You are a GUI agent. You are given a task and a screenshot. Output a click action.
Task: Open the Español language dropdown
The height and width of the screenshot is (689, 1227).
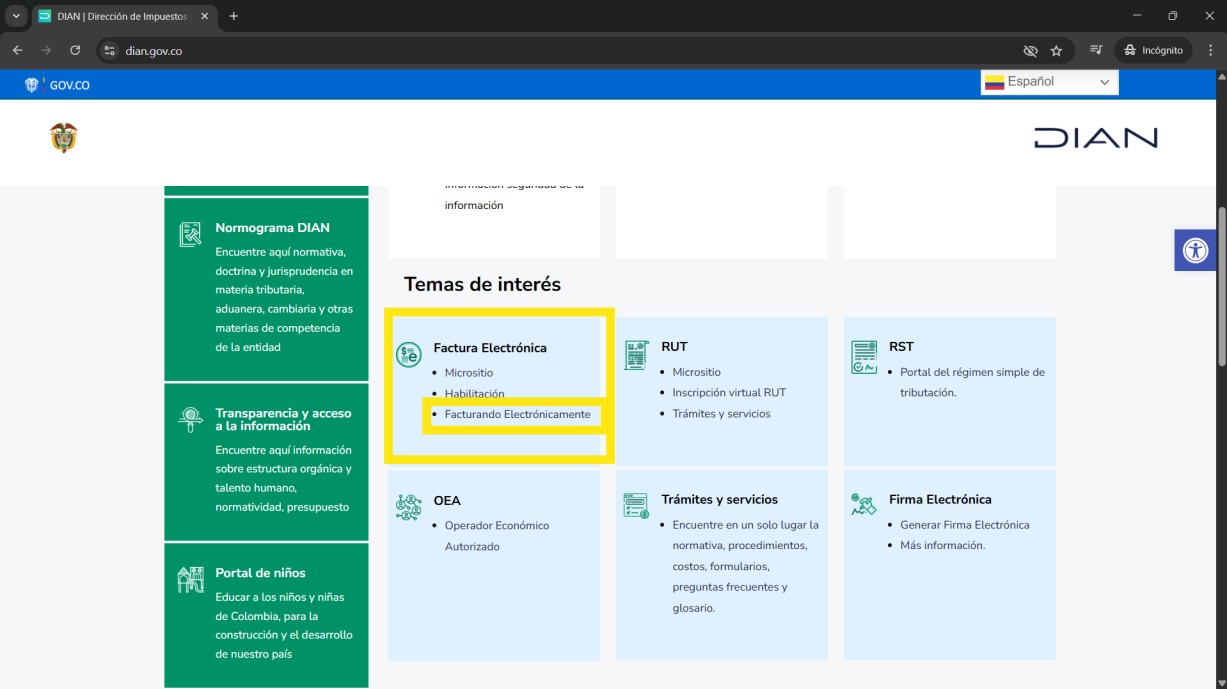1049,82
